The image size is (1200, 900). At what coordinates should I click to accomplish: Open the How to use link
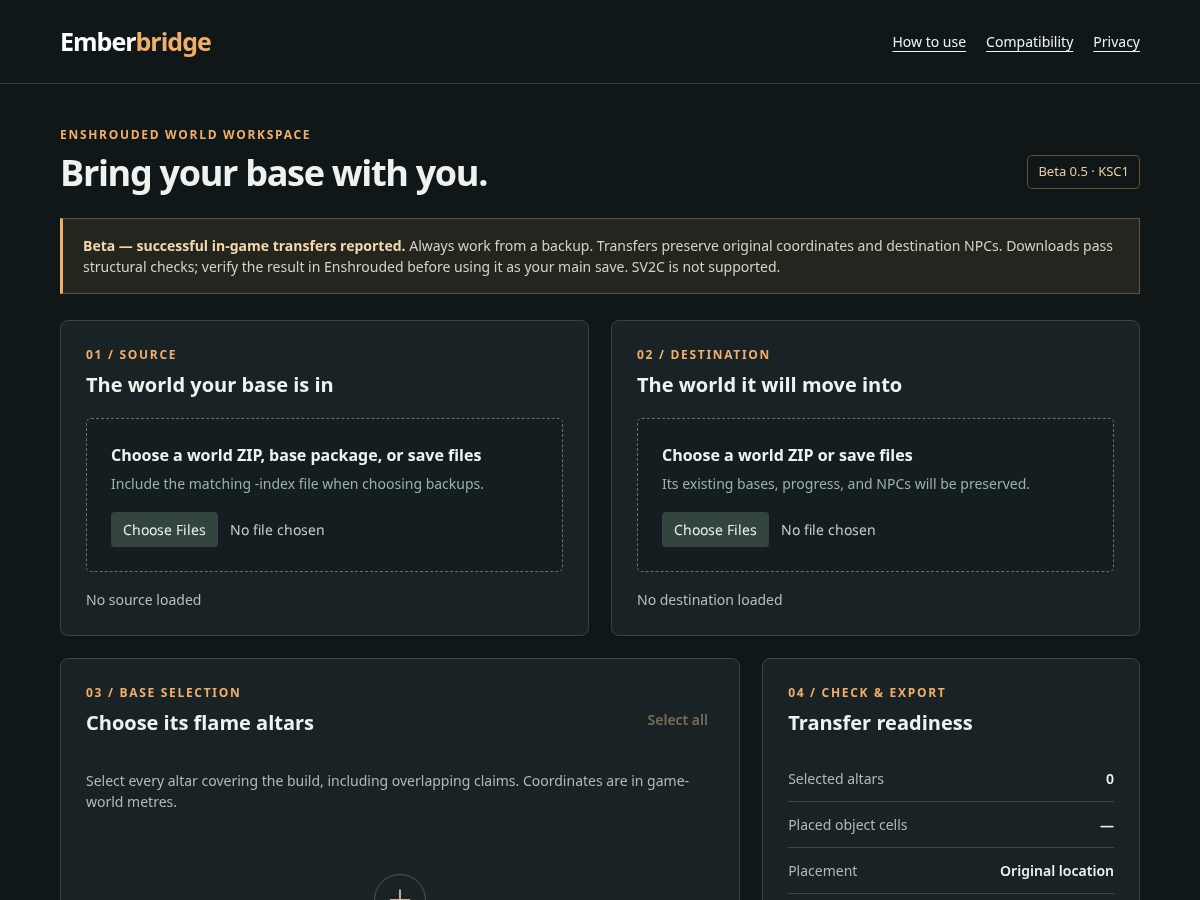pos(929,42)
